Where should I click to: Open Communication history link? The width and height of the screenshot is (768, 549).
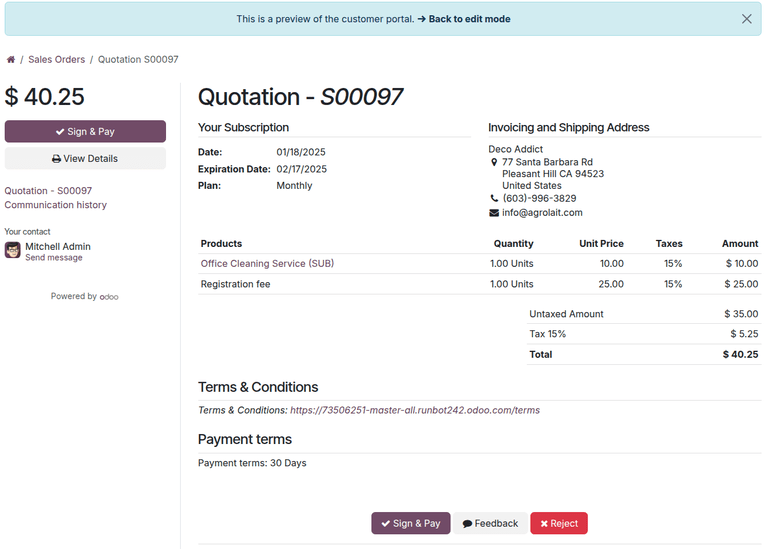(55, 205)
